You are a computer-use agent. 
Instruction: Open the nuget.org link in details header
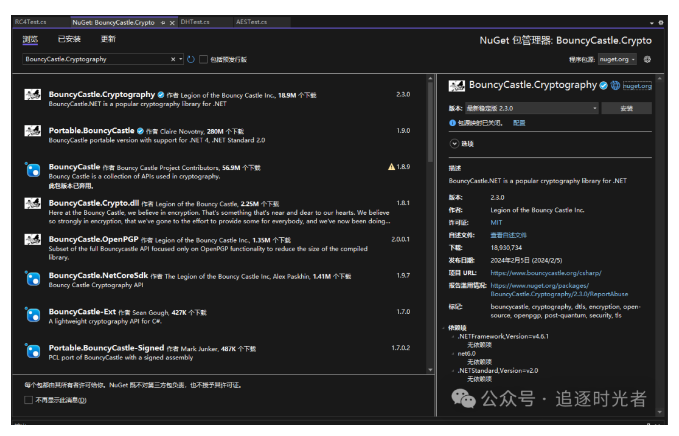637,86
